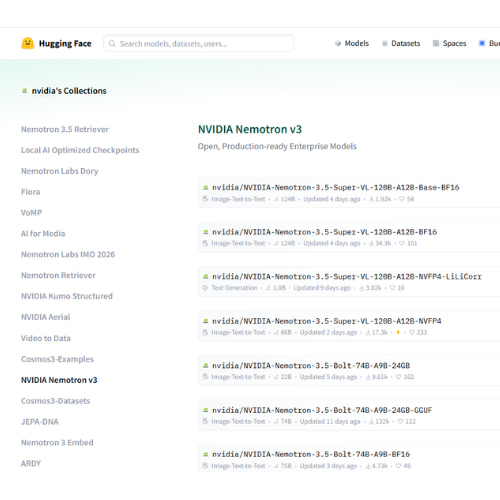
Task: Click nvidia avatar on Super-VL-120B-A12B-NVFP4 card
Action: tap(206, 321)
